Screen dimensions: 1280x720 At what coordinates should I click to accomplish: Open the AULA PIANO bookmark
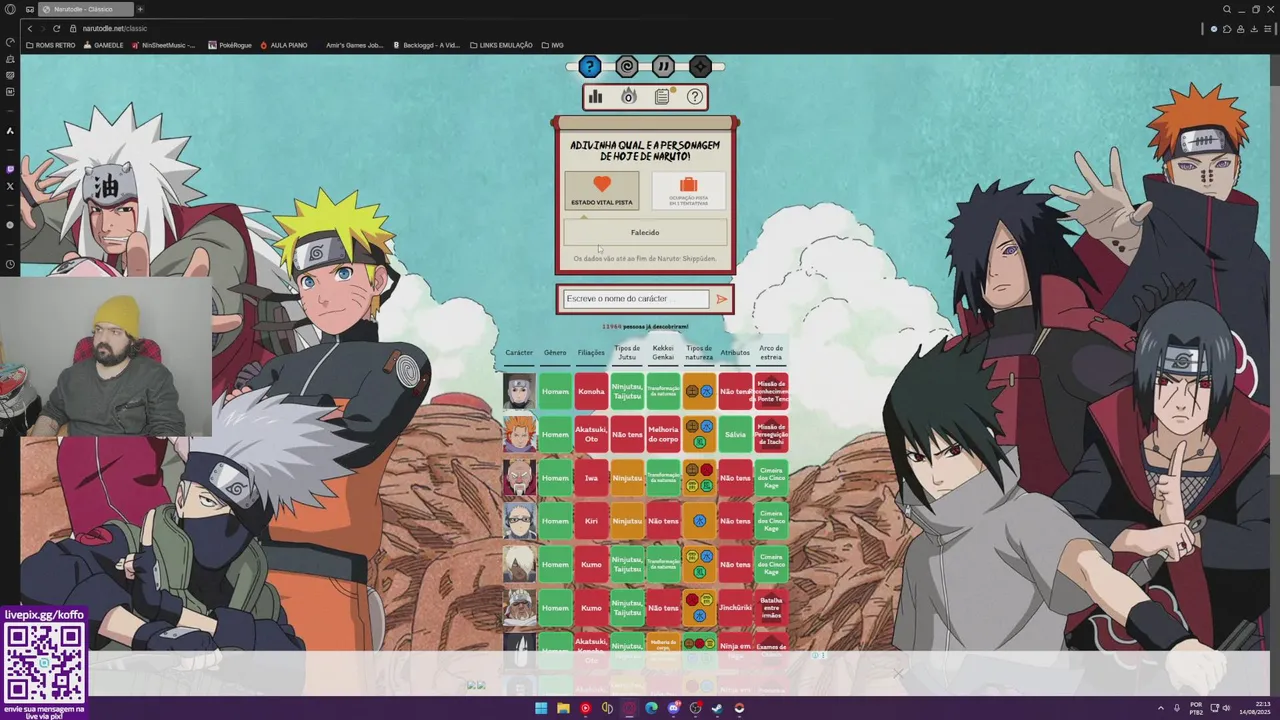(x=284, y=45)
